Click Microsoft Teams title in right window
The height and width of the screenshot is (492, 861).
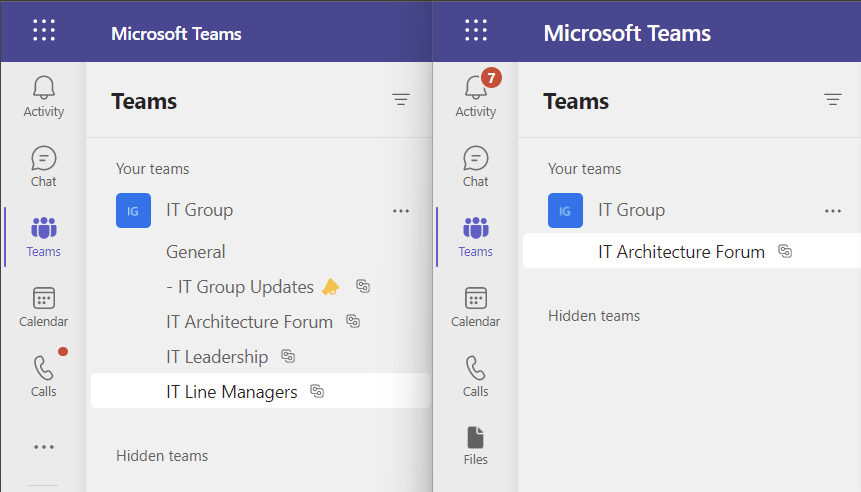627,33
